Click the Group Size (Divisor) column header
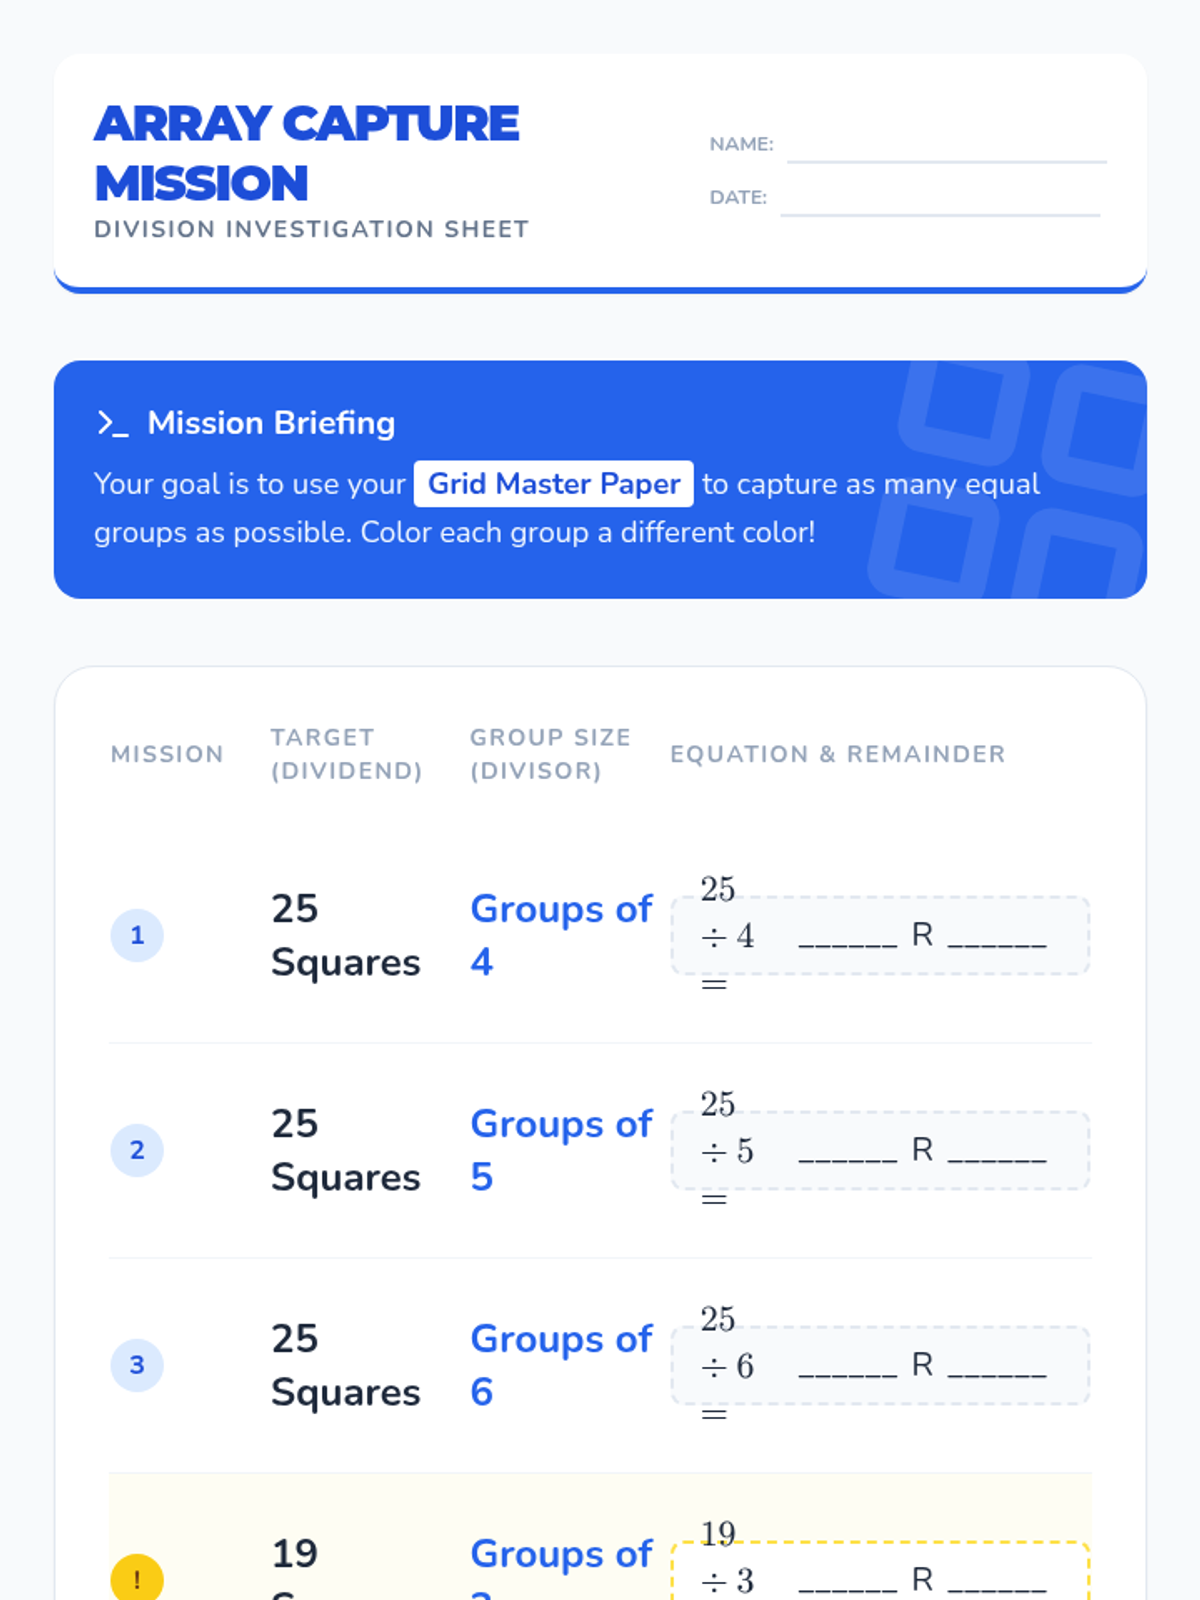Screen dimensions: 1200x1600 [550, 754]
